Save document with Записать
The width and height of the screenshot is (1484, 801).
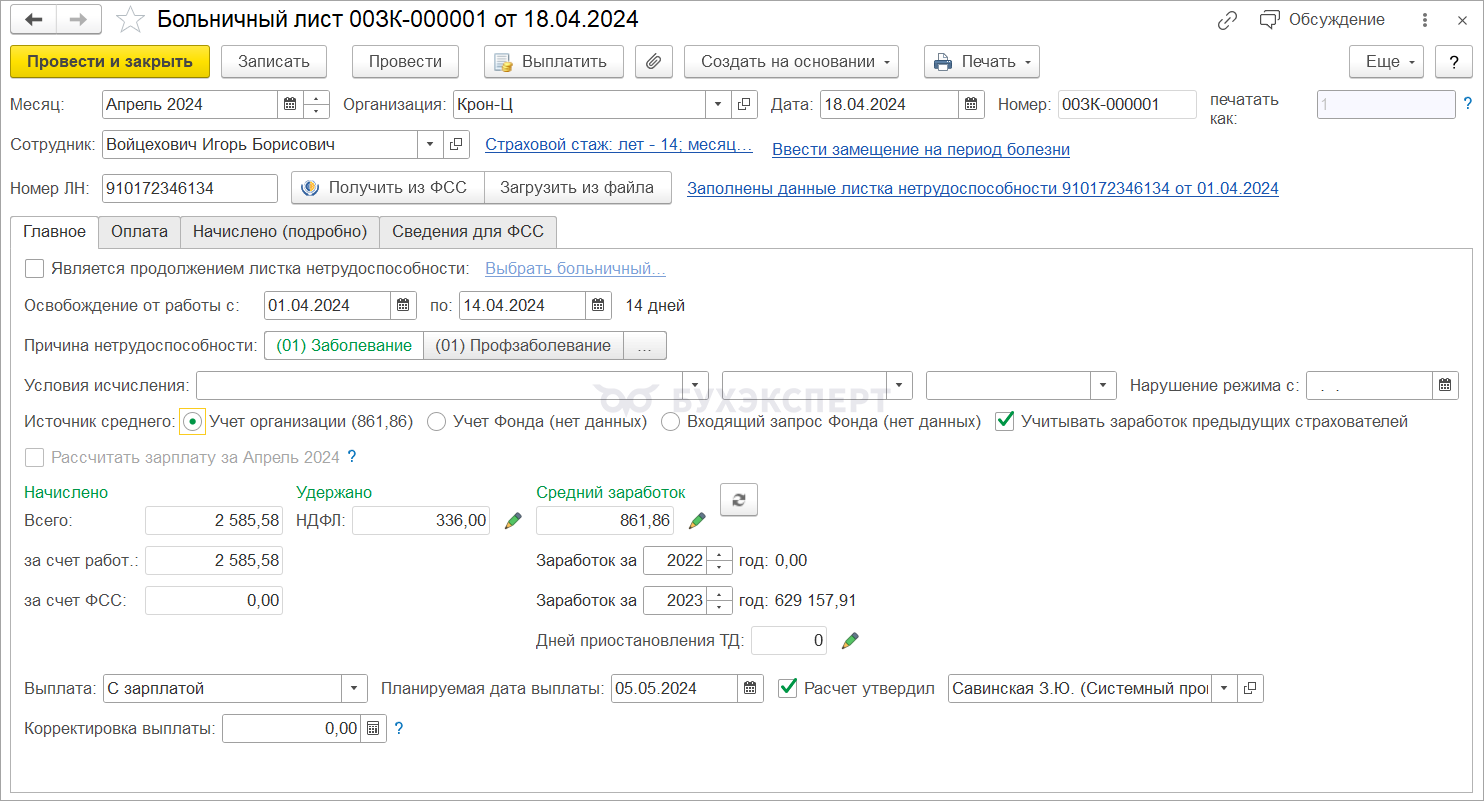pos(274,61)
